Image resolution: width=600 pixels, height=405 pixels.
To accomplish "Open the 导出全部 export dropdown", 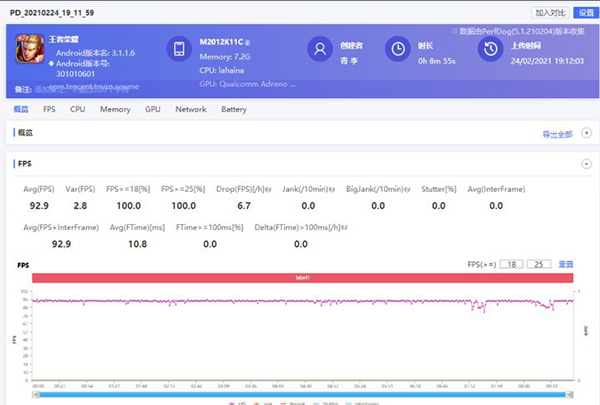I will 559,133.
